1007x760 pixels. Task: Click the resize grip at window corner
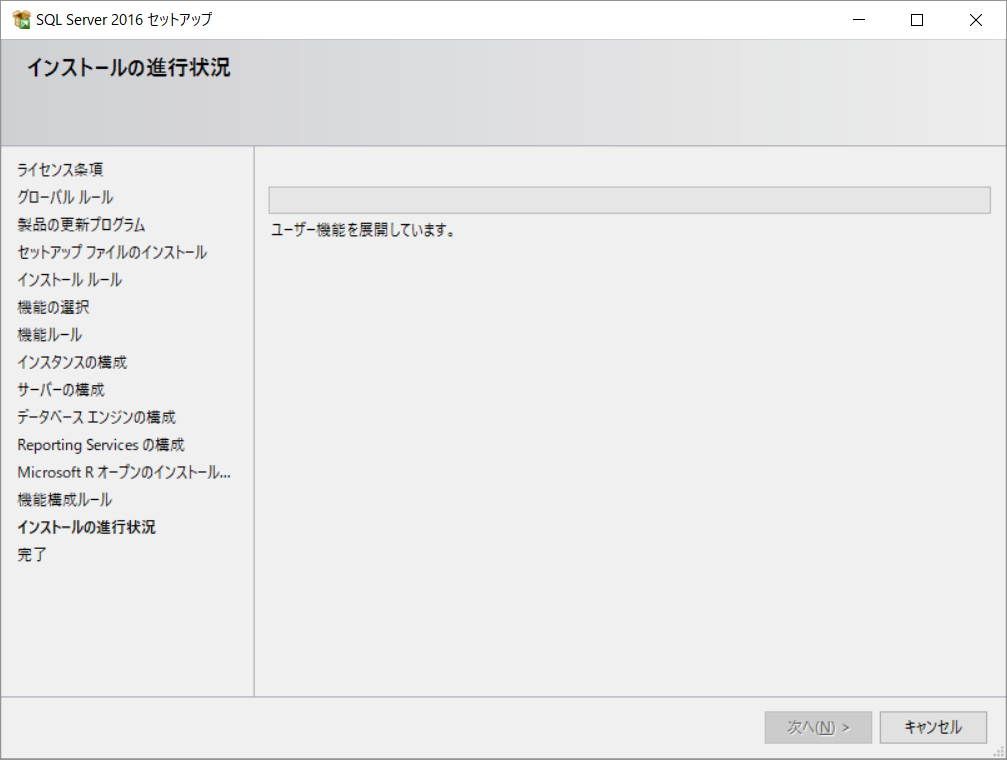pos(999,752)
